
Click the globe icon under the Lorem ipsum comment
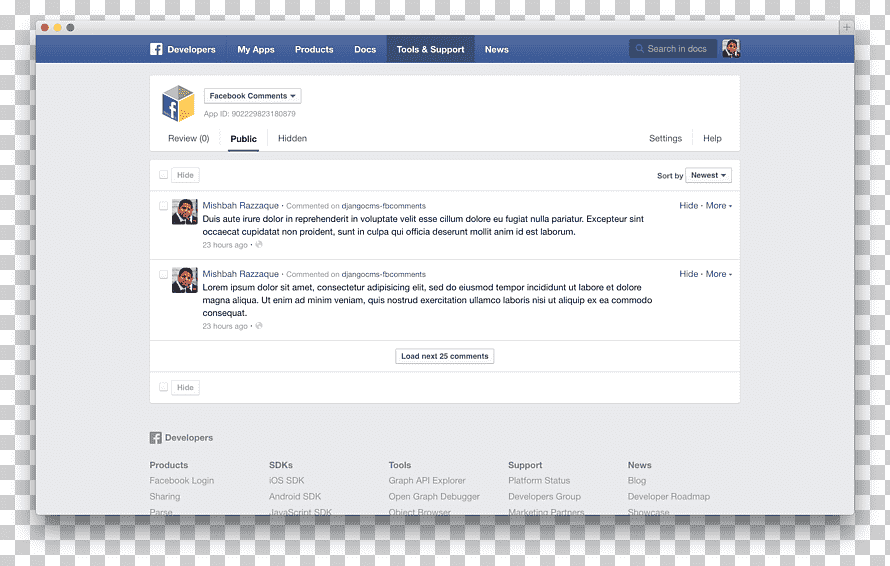259,326
